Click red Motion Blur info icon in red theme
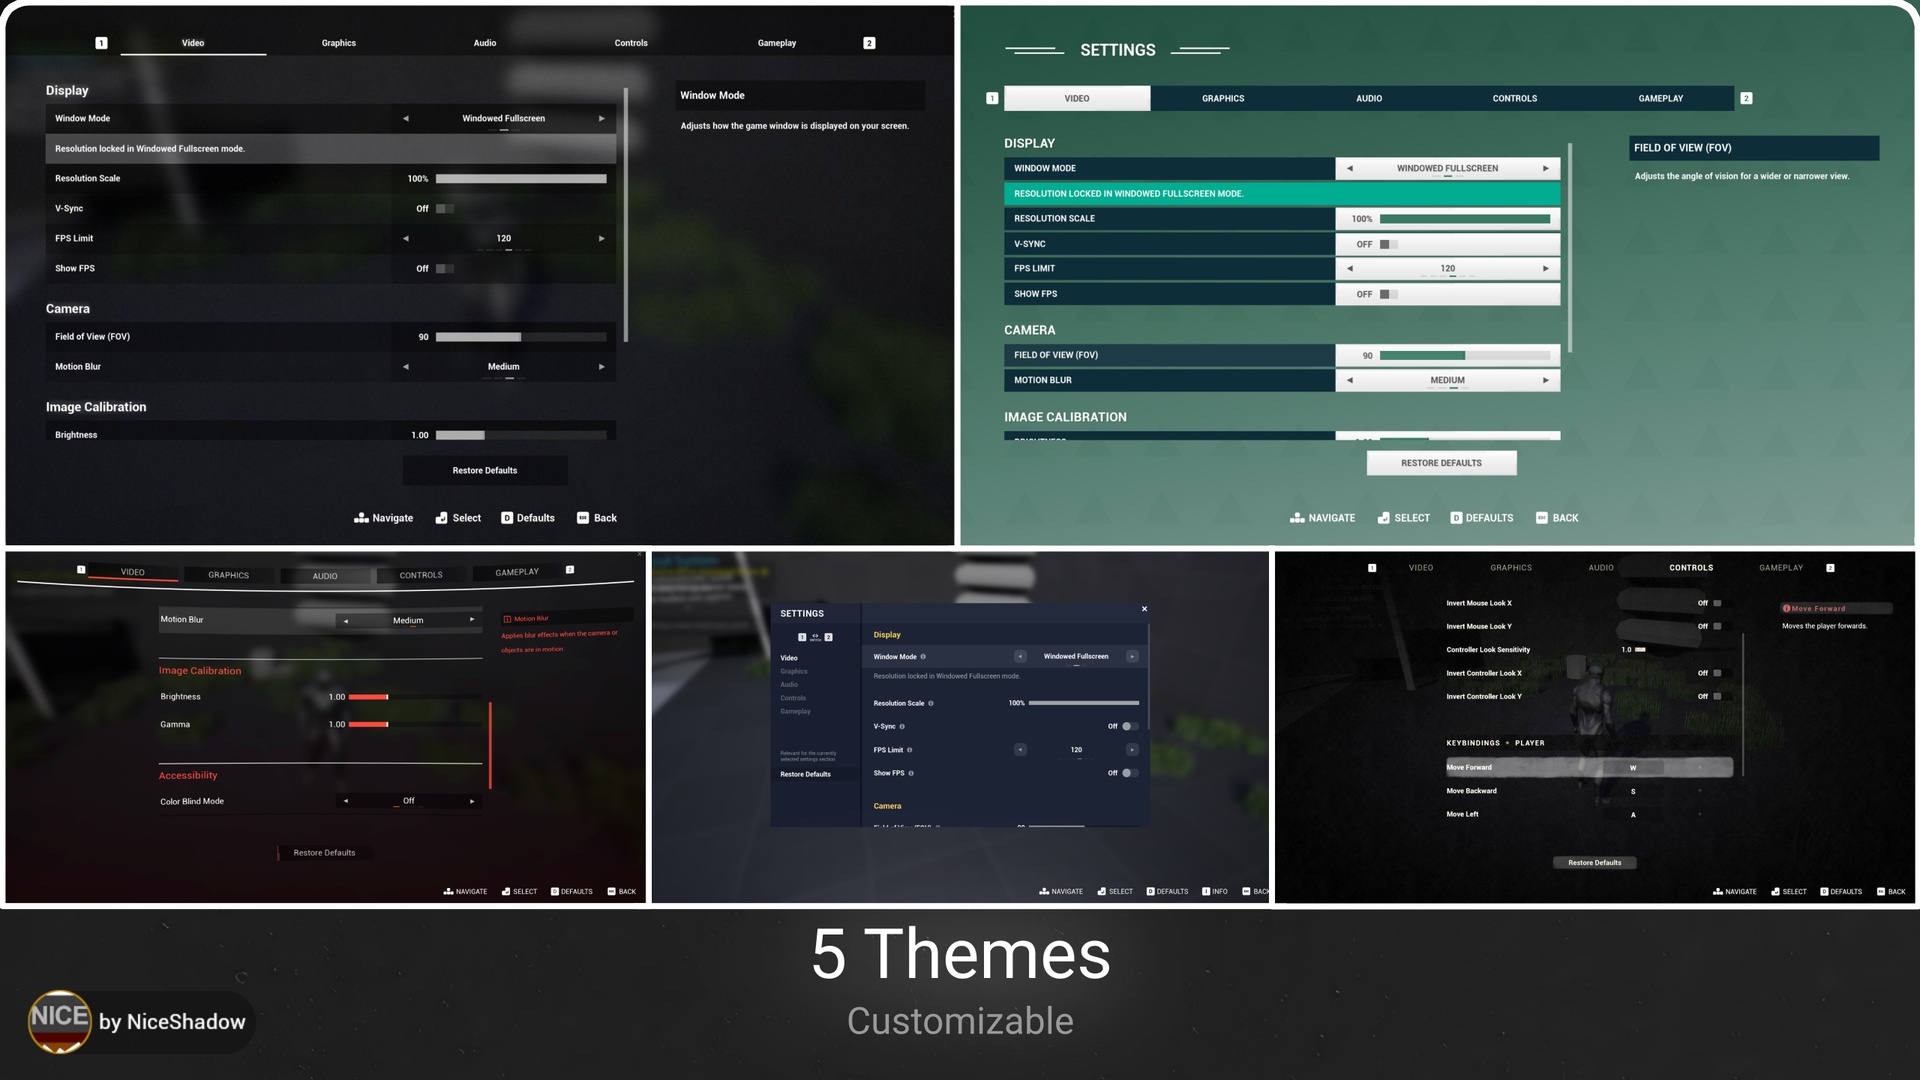 [x=507, y=619]
